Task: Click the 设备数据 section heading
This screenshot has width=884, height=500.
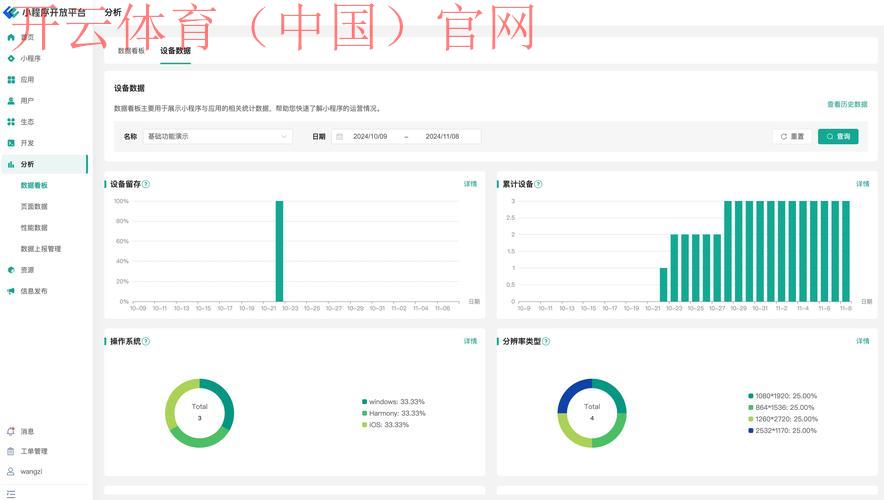Action: (129, 88)
